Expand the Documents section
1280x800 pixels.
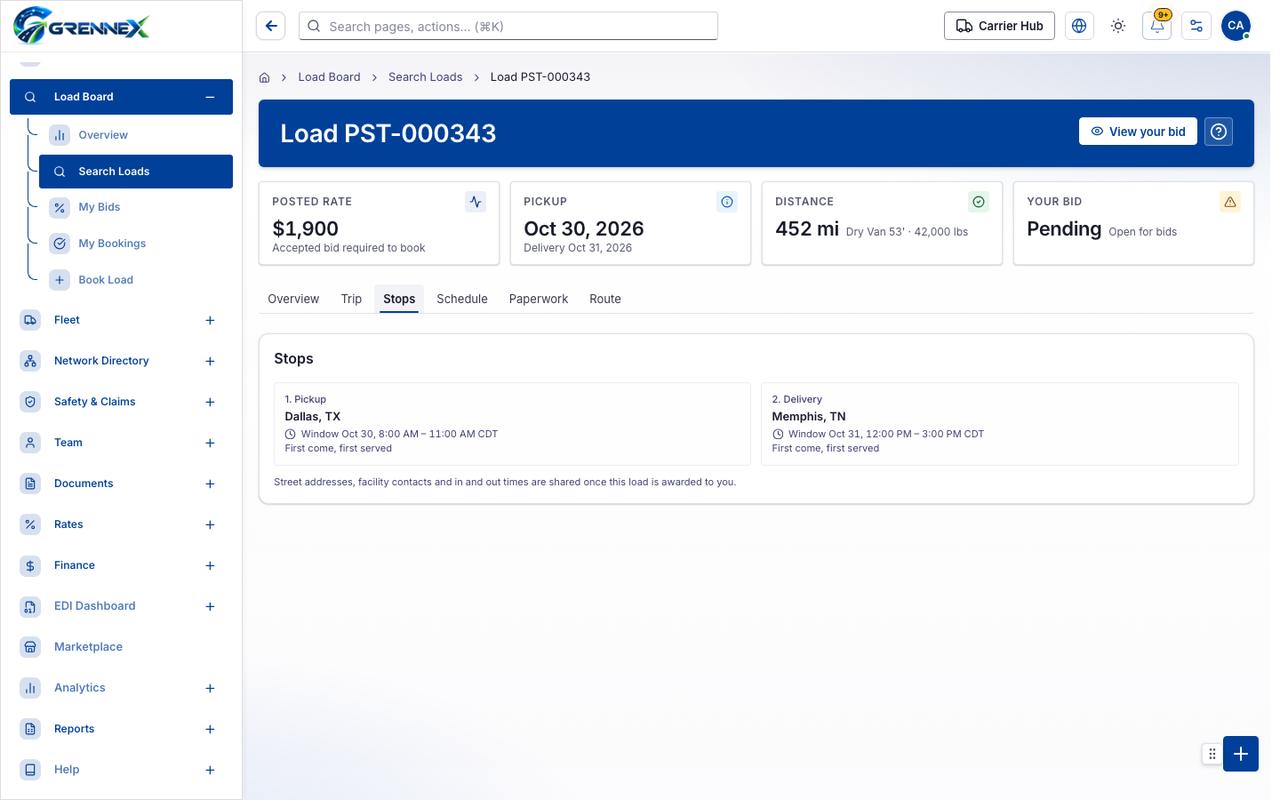click(210, 484)
